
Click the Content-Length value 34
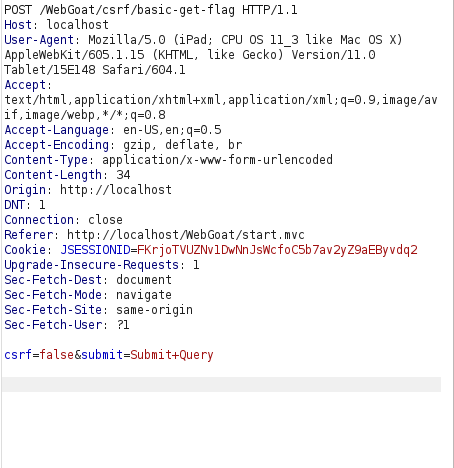point(123,175)
